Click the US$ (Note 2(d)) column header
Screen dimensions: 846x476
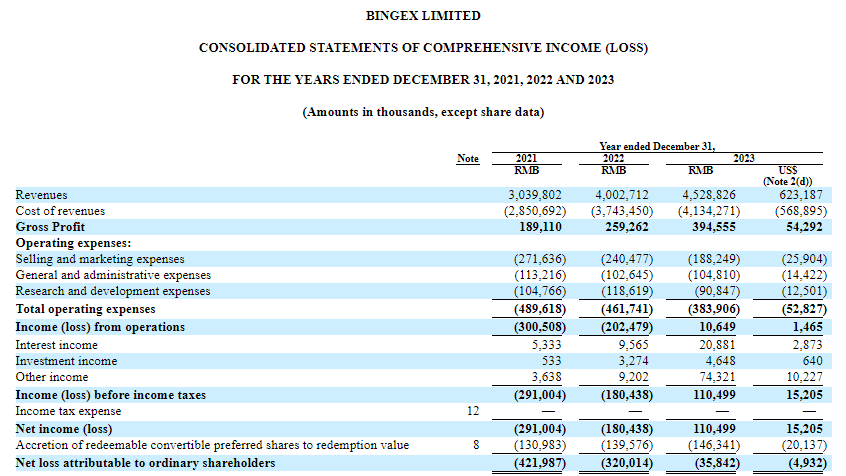tap(787, 176)
